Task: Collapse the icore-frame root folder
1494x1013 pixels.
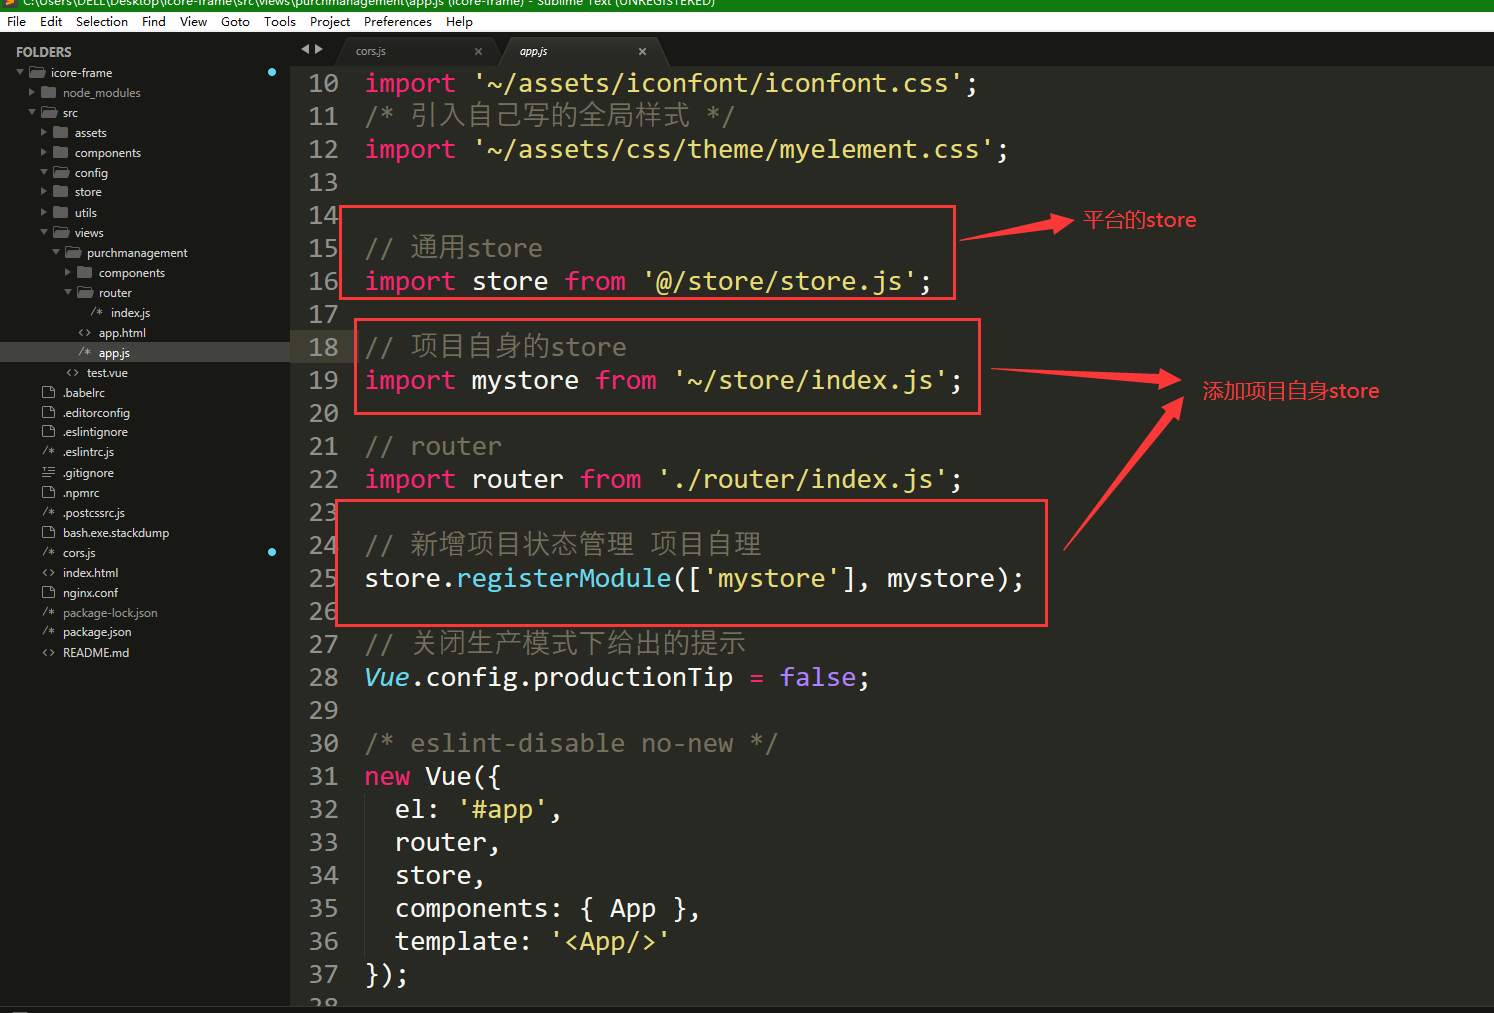Action: pyautogui.click(x=20, y=73)
